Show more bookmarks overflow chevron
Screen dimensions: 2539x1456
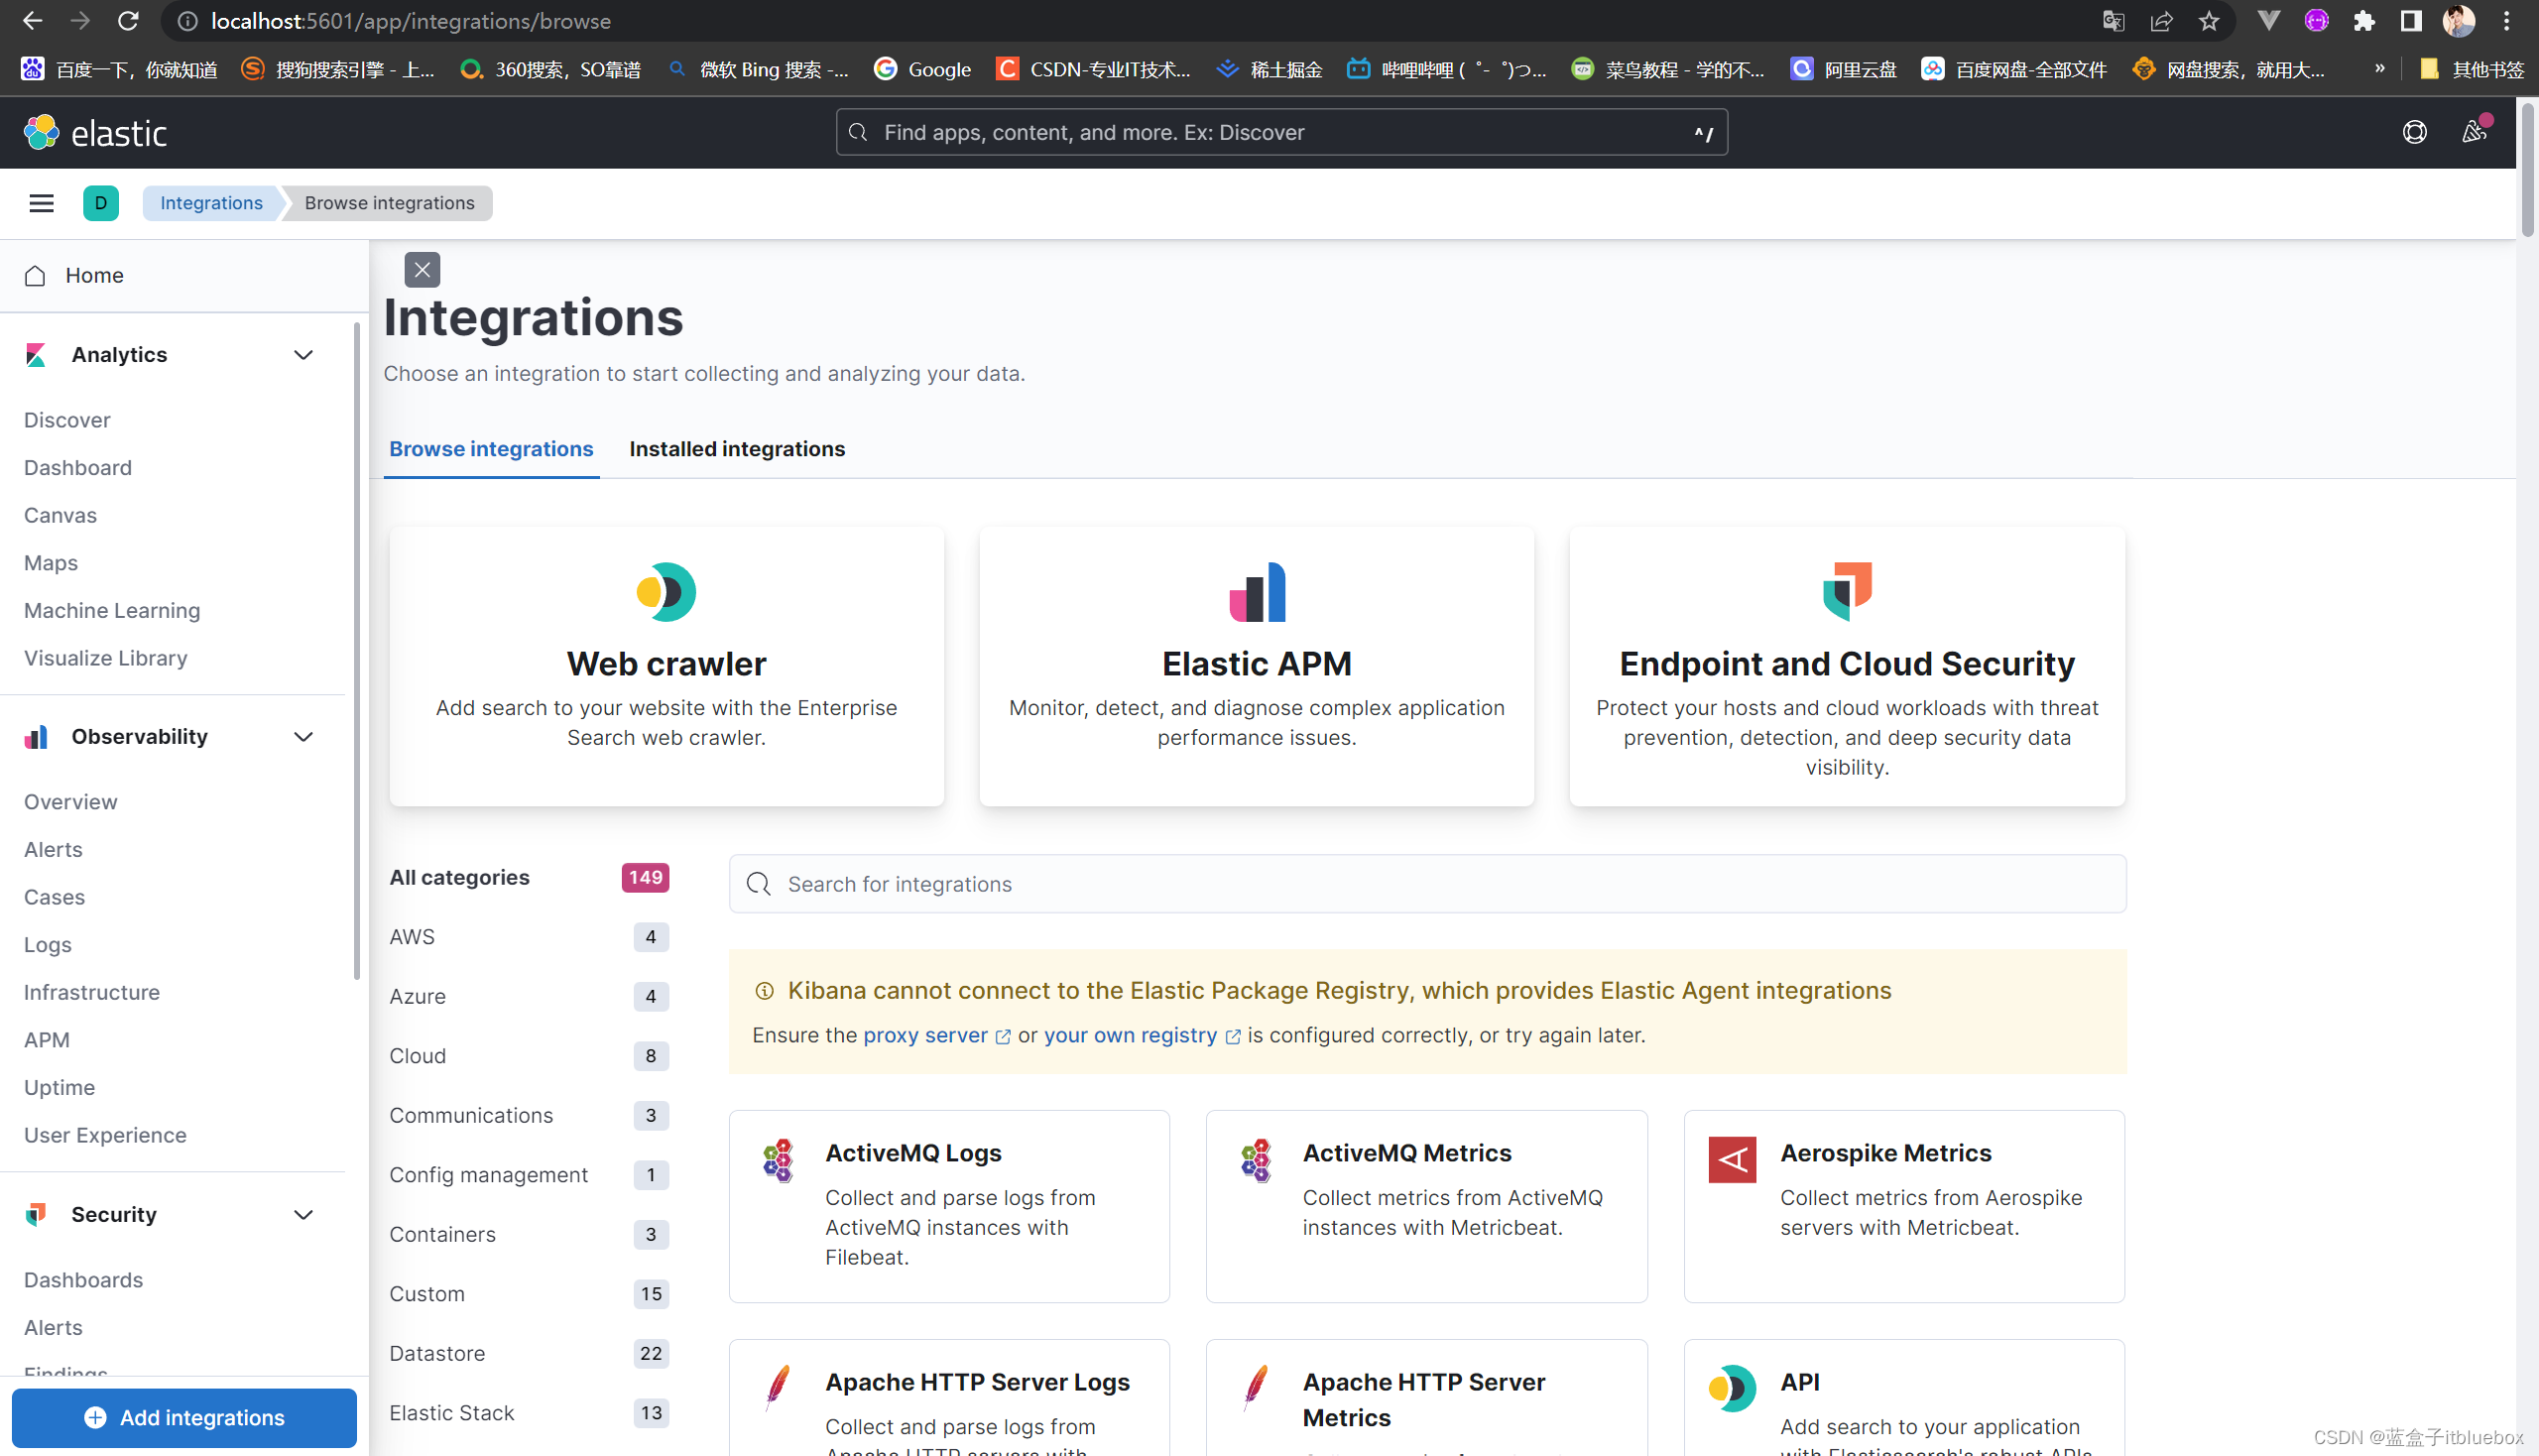click(x=2380, y=69)
